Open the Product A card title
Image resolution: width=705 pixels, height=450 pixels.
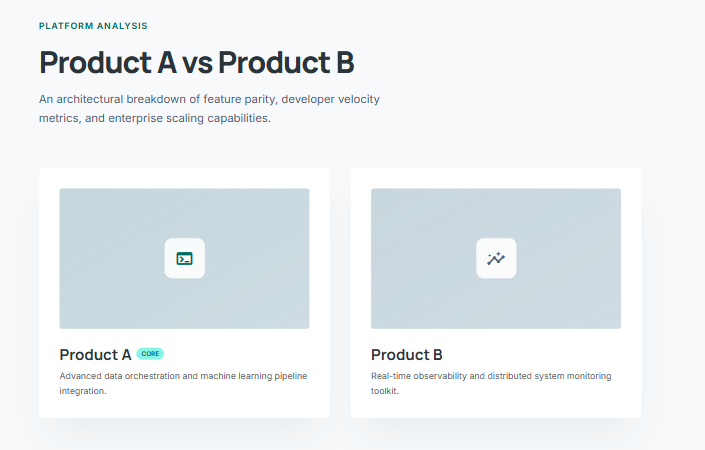95,355
